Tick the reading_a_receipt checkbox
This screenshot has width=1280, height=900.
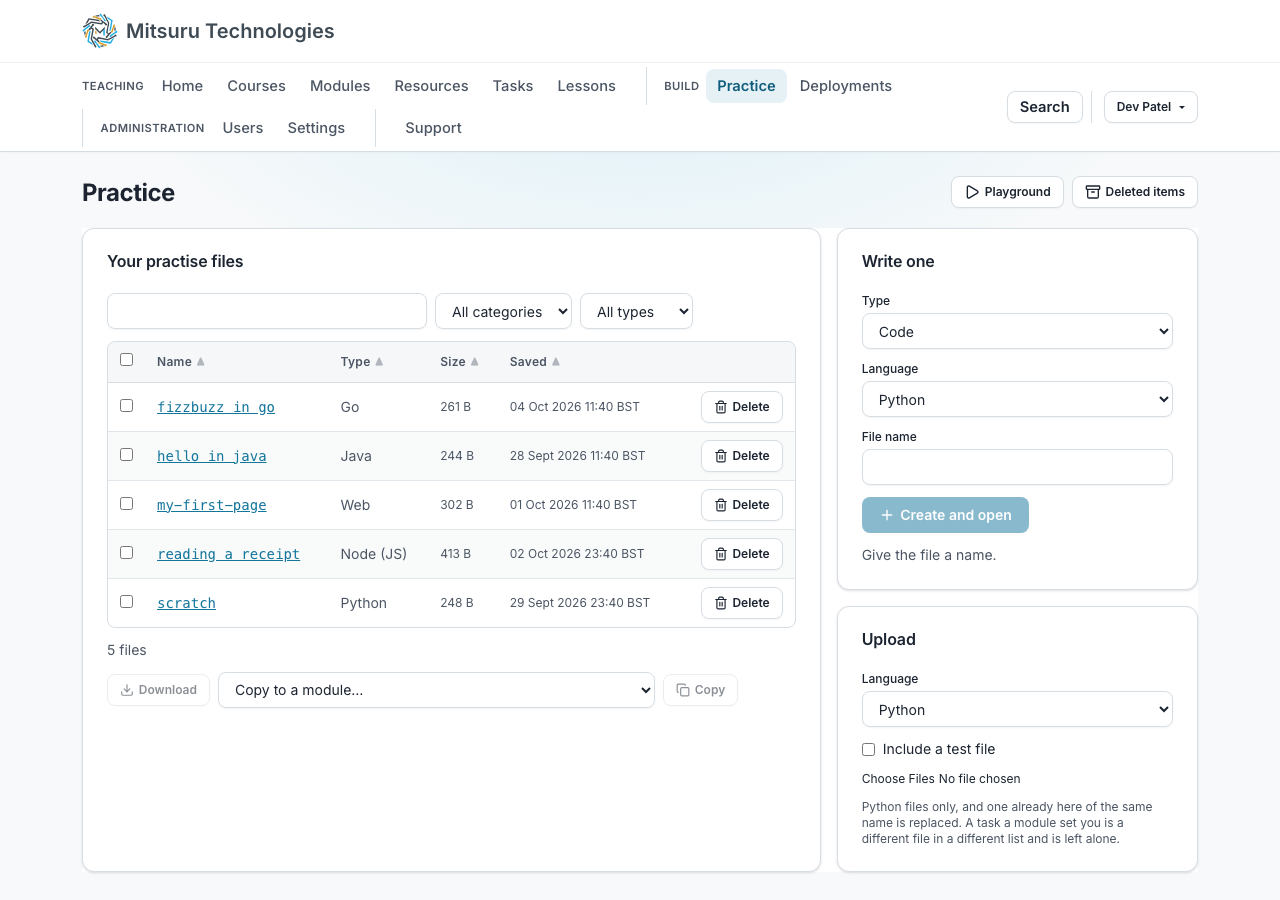tap(126, 553)
